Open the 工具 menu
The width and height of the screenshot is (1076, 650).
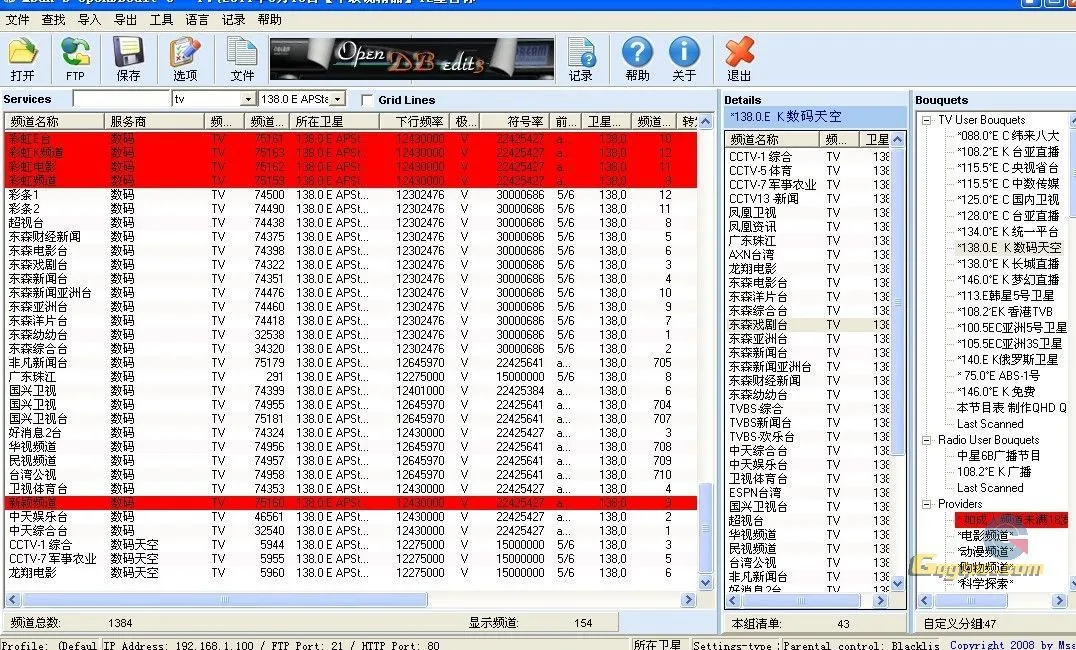[164, 19]
